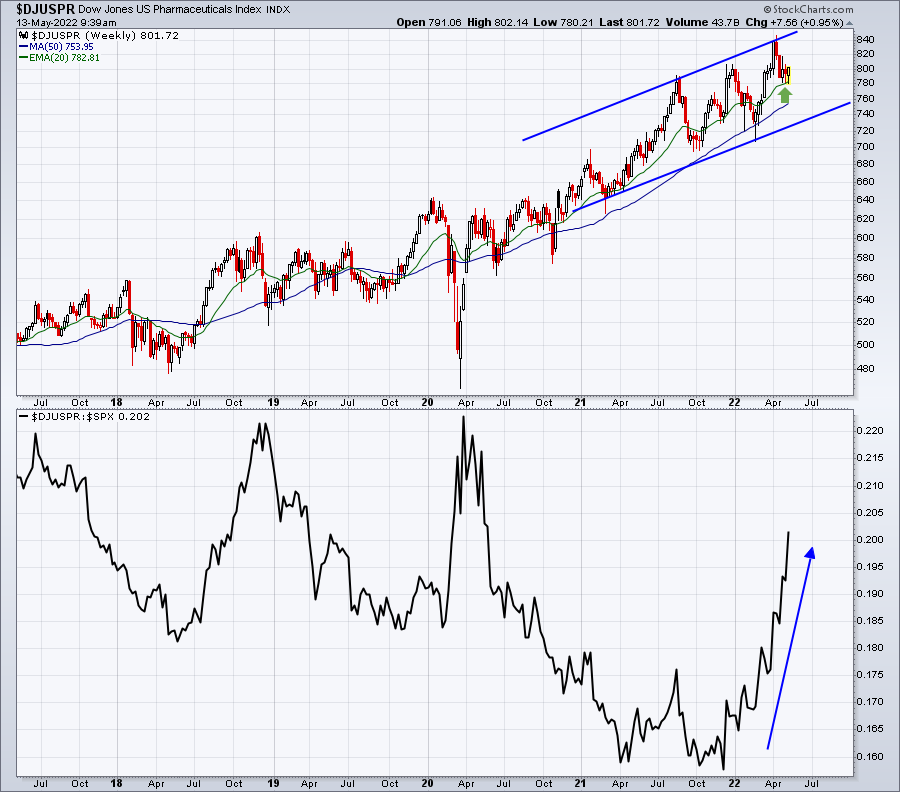900x792 pixels.
Task: Click the 480 price axis label
Action: tap(865, 368)
